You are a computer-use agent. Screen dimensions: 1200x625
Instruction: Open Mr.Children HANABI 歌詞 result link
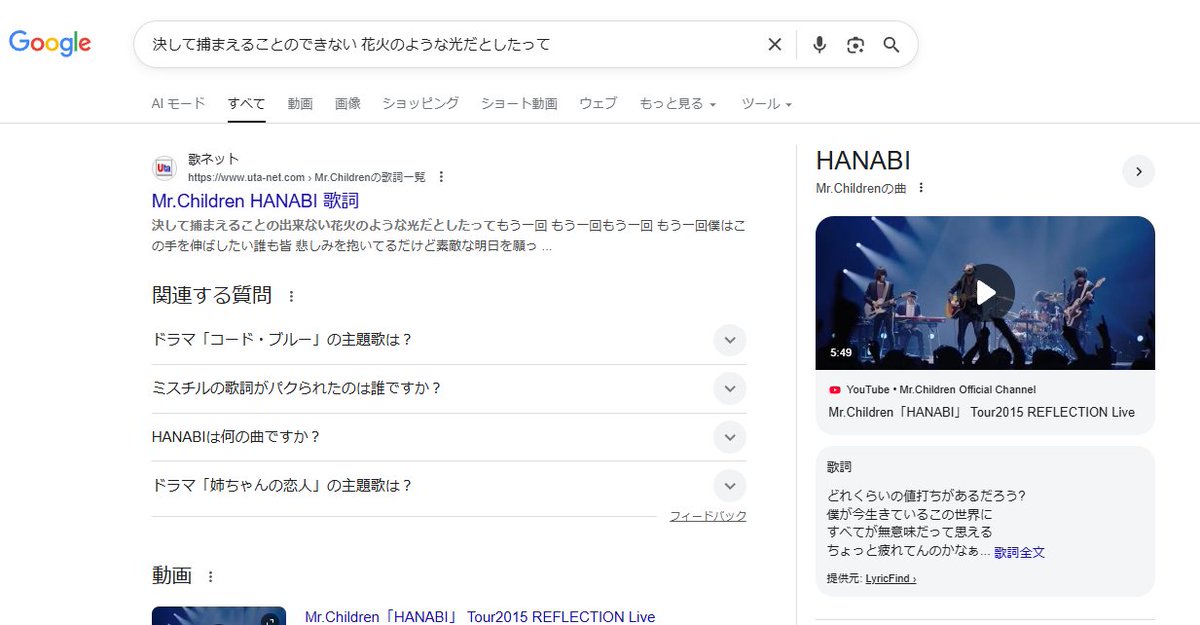255,200
